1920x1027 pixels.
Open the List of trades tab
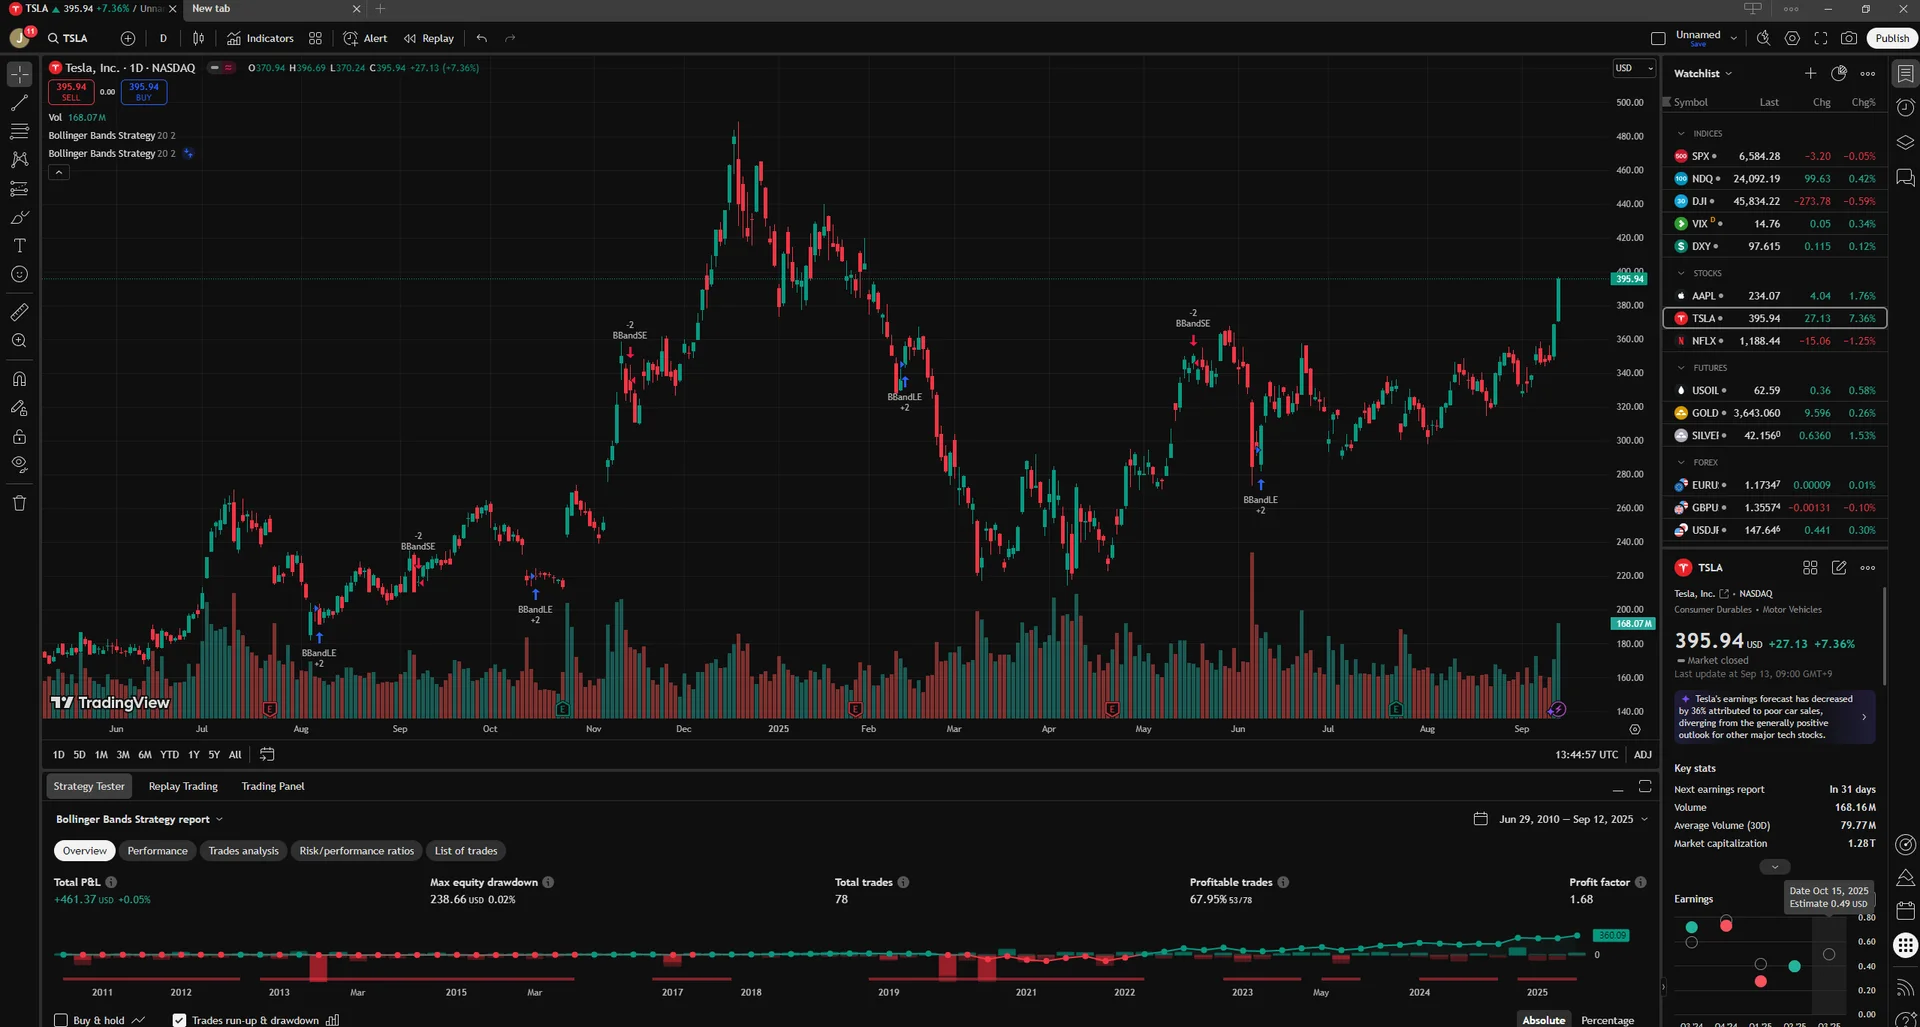click(466, 851)
